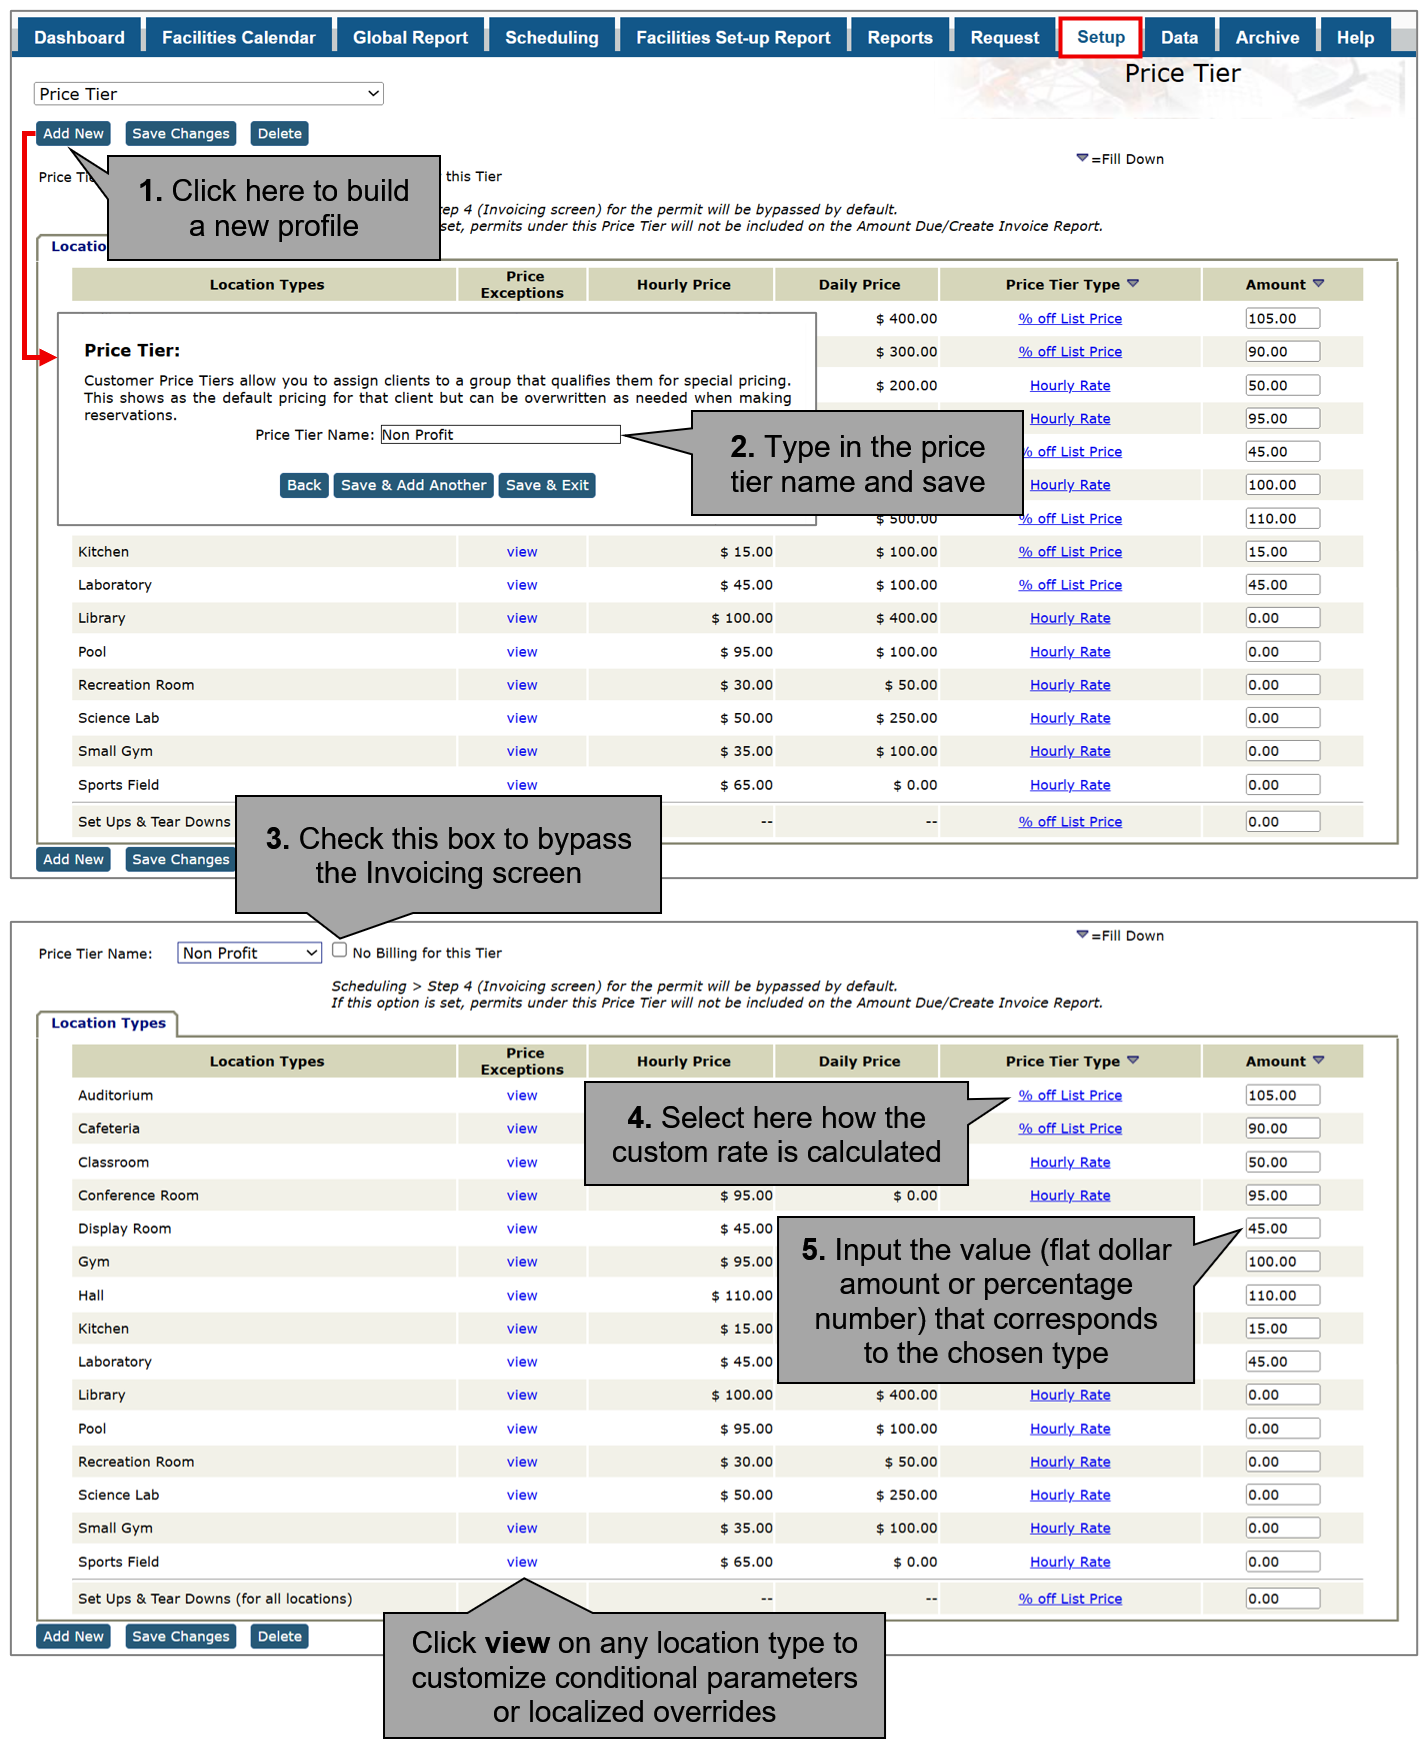The height and width of the screenshot is (1749, 1428).
Task: Open the Facilities Calendar tab
Action: (238, 38)
